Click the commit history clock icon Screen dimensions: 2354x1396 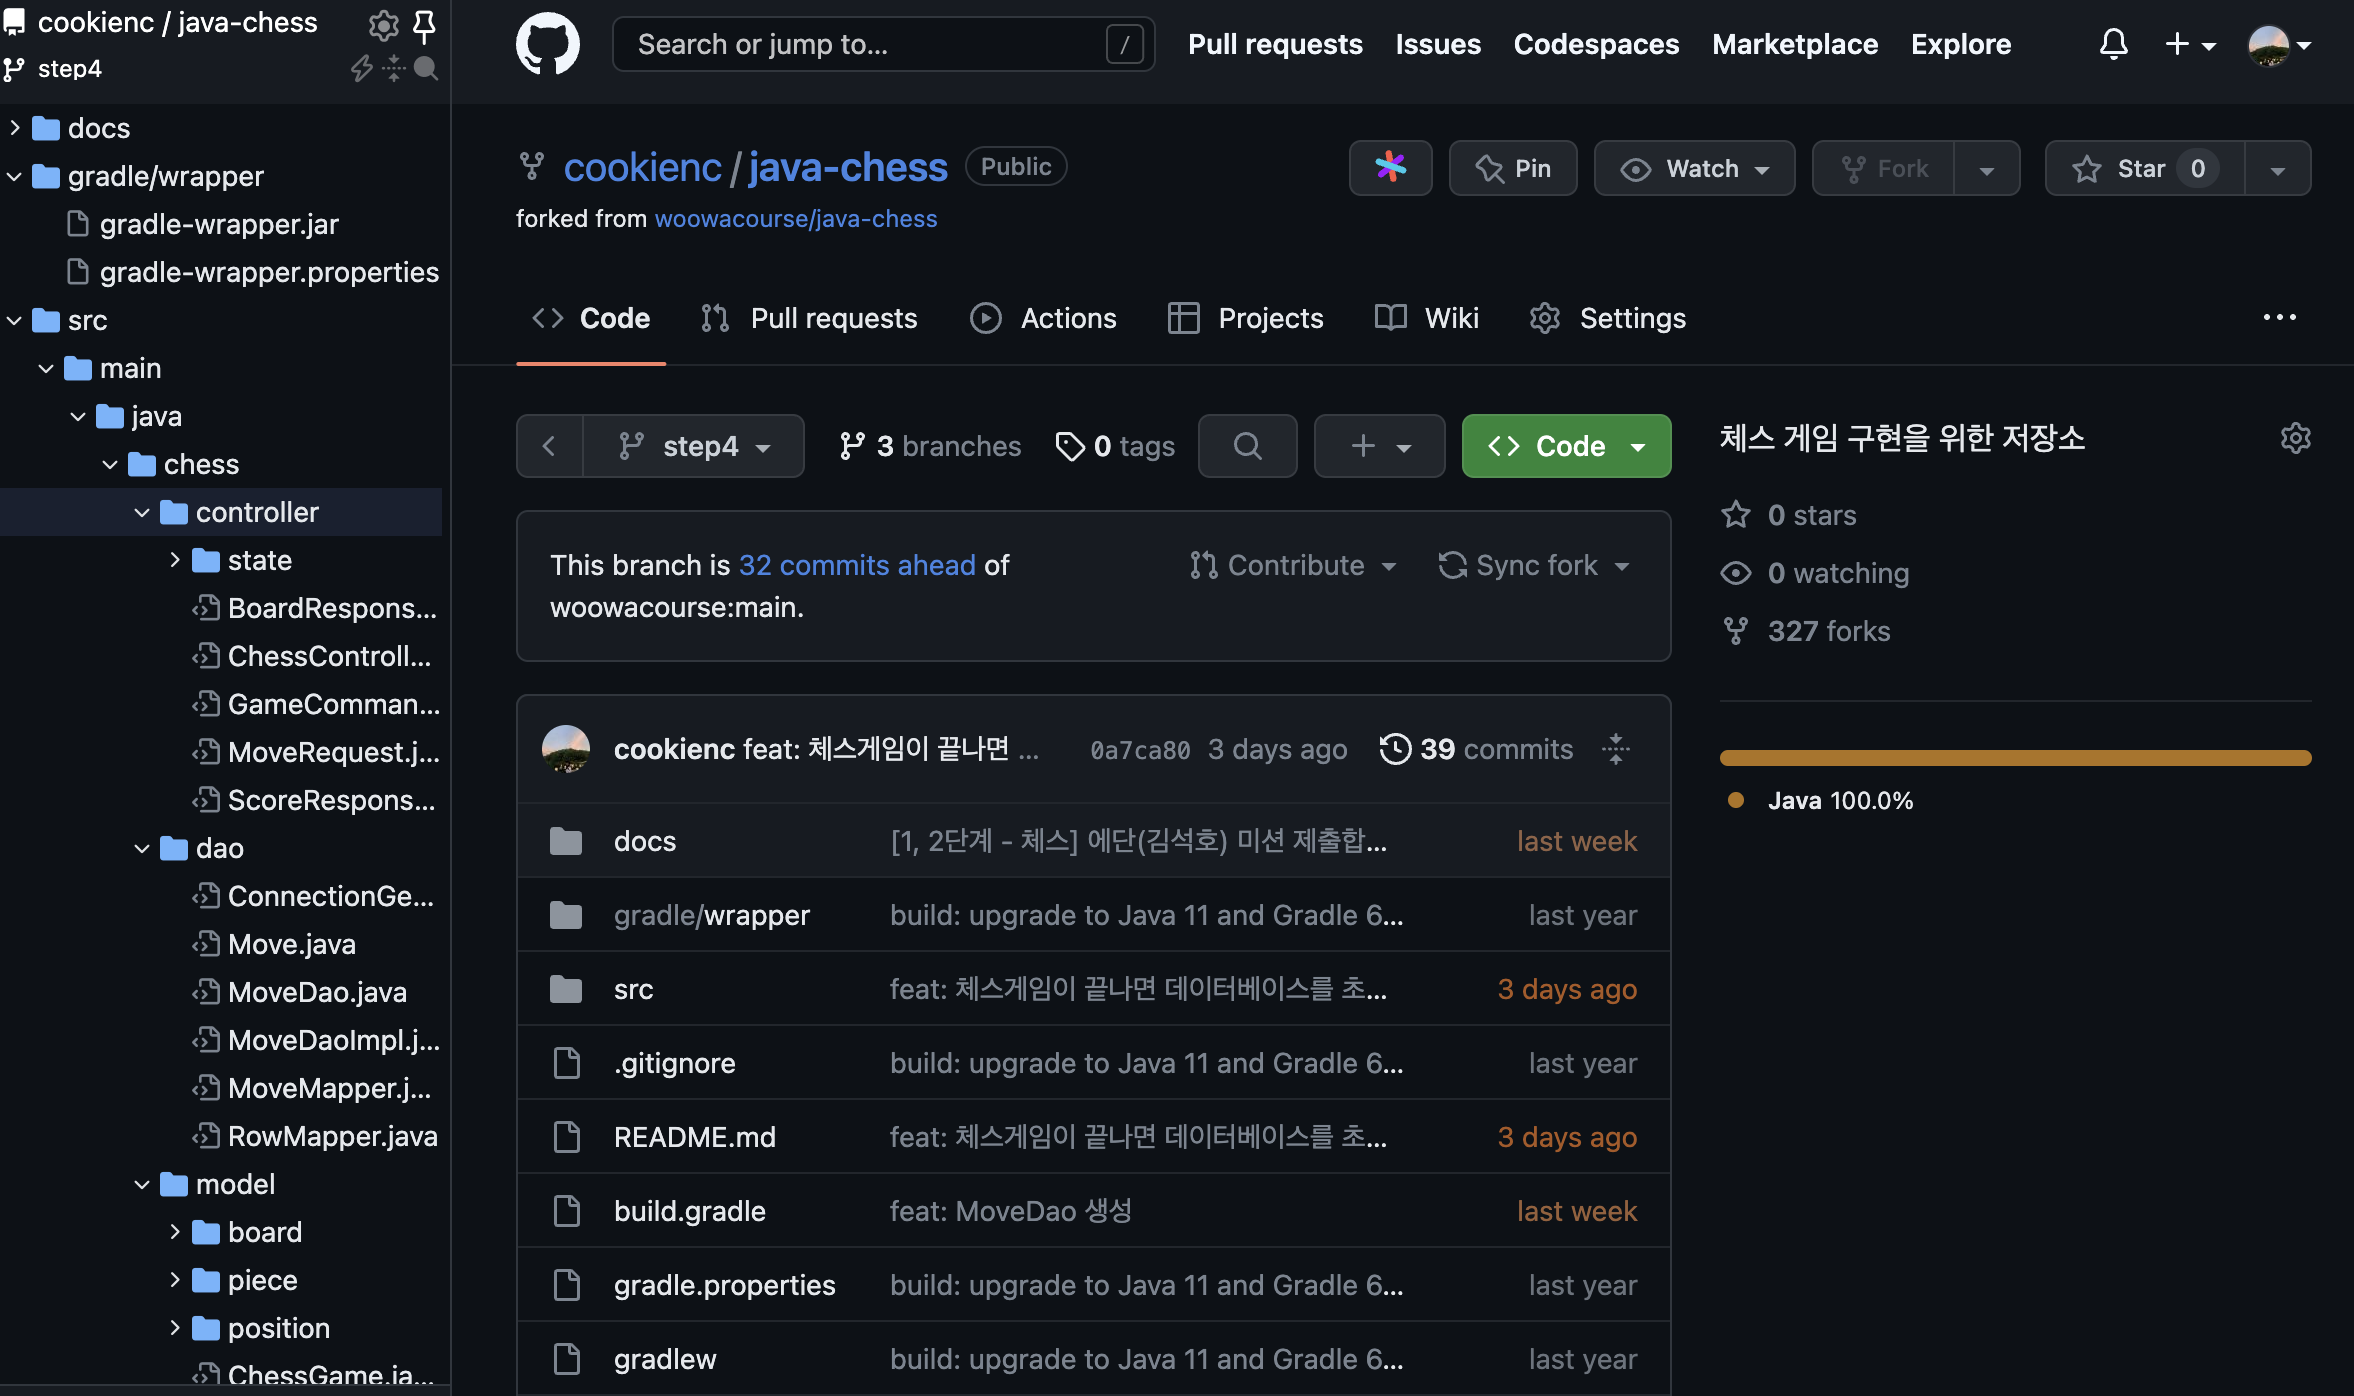[1394, 749]
